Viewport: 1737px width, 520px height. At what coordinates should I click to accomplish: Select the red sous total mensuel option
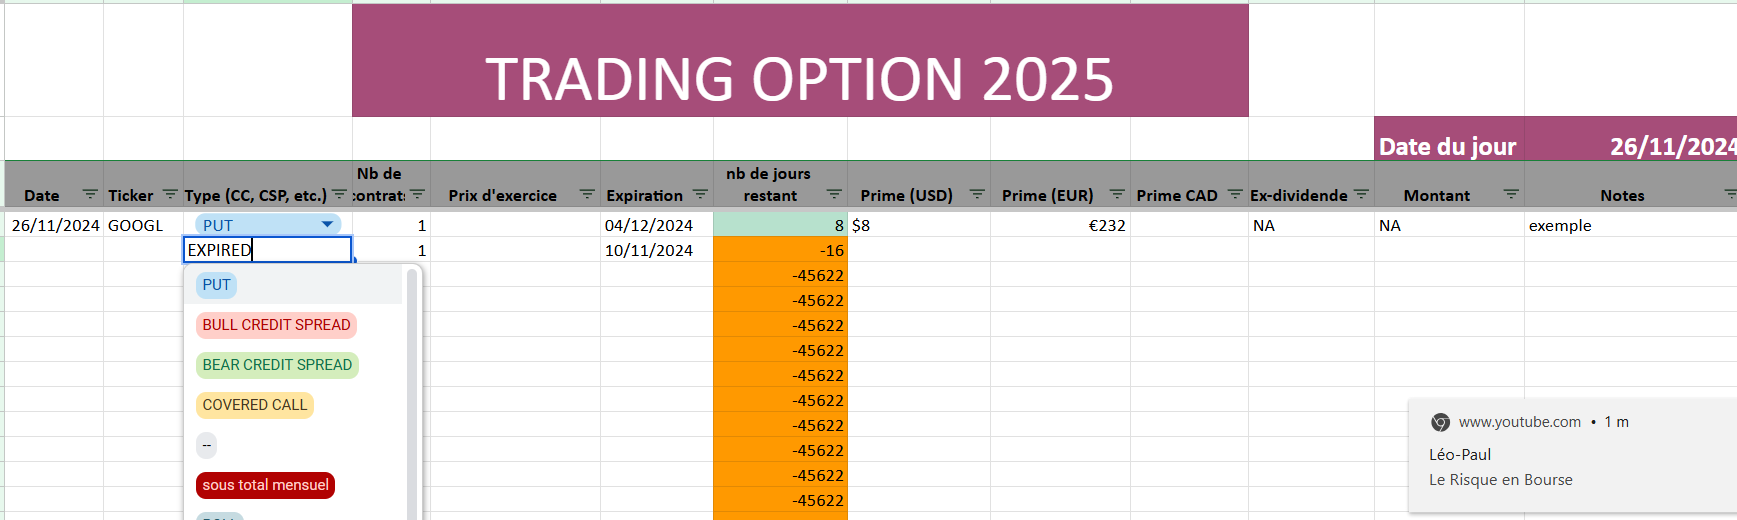[265, 485]
